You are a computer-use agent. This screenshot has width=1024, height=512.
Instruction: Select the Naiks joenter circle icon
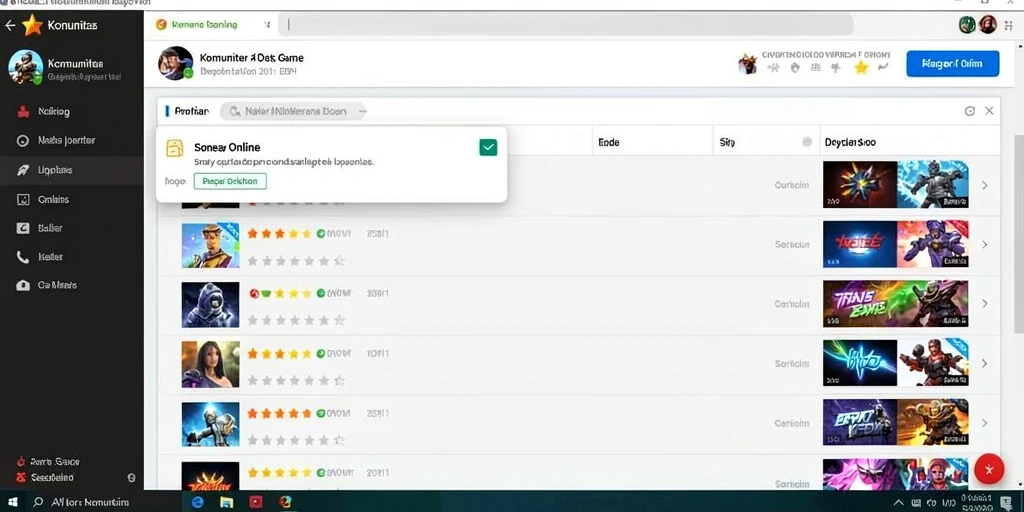click(23, 140)
